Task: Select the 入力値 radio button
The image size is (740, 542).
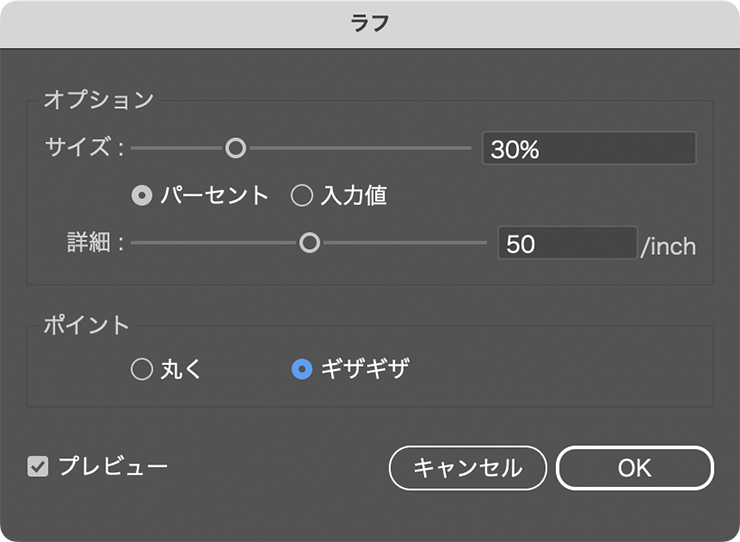Action: [x=302, y=196]
